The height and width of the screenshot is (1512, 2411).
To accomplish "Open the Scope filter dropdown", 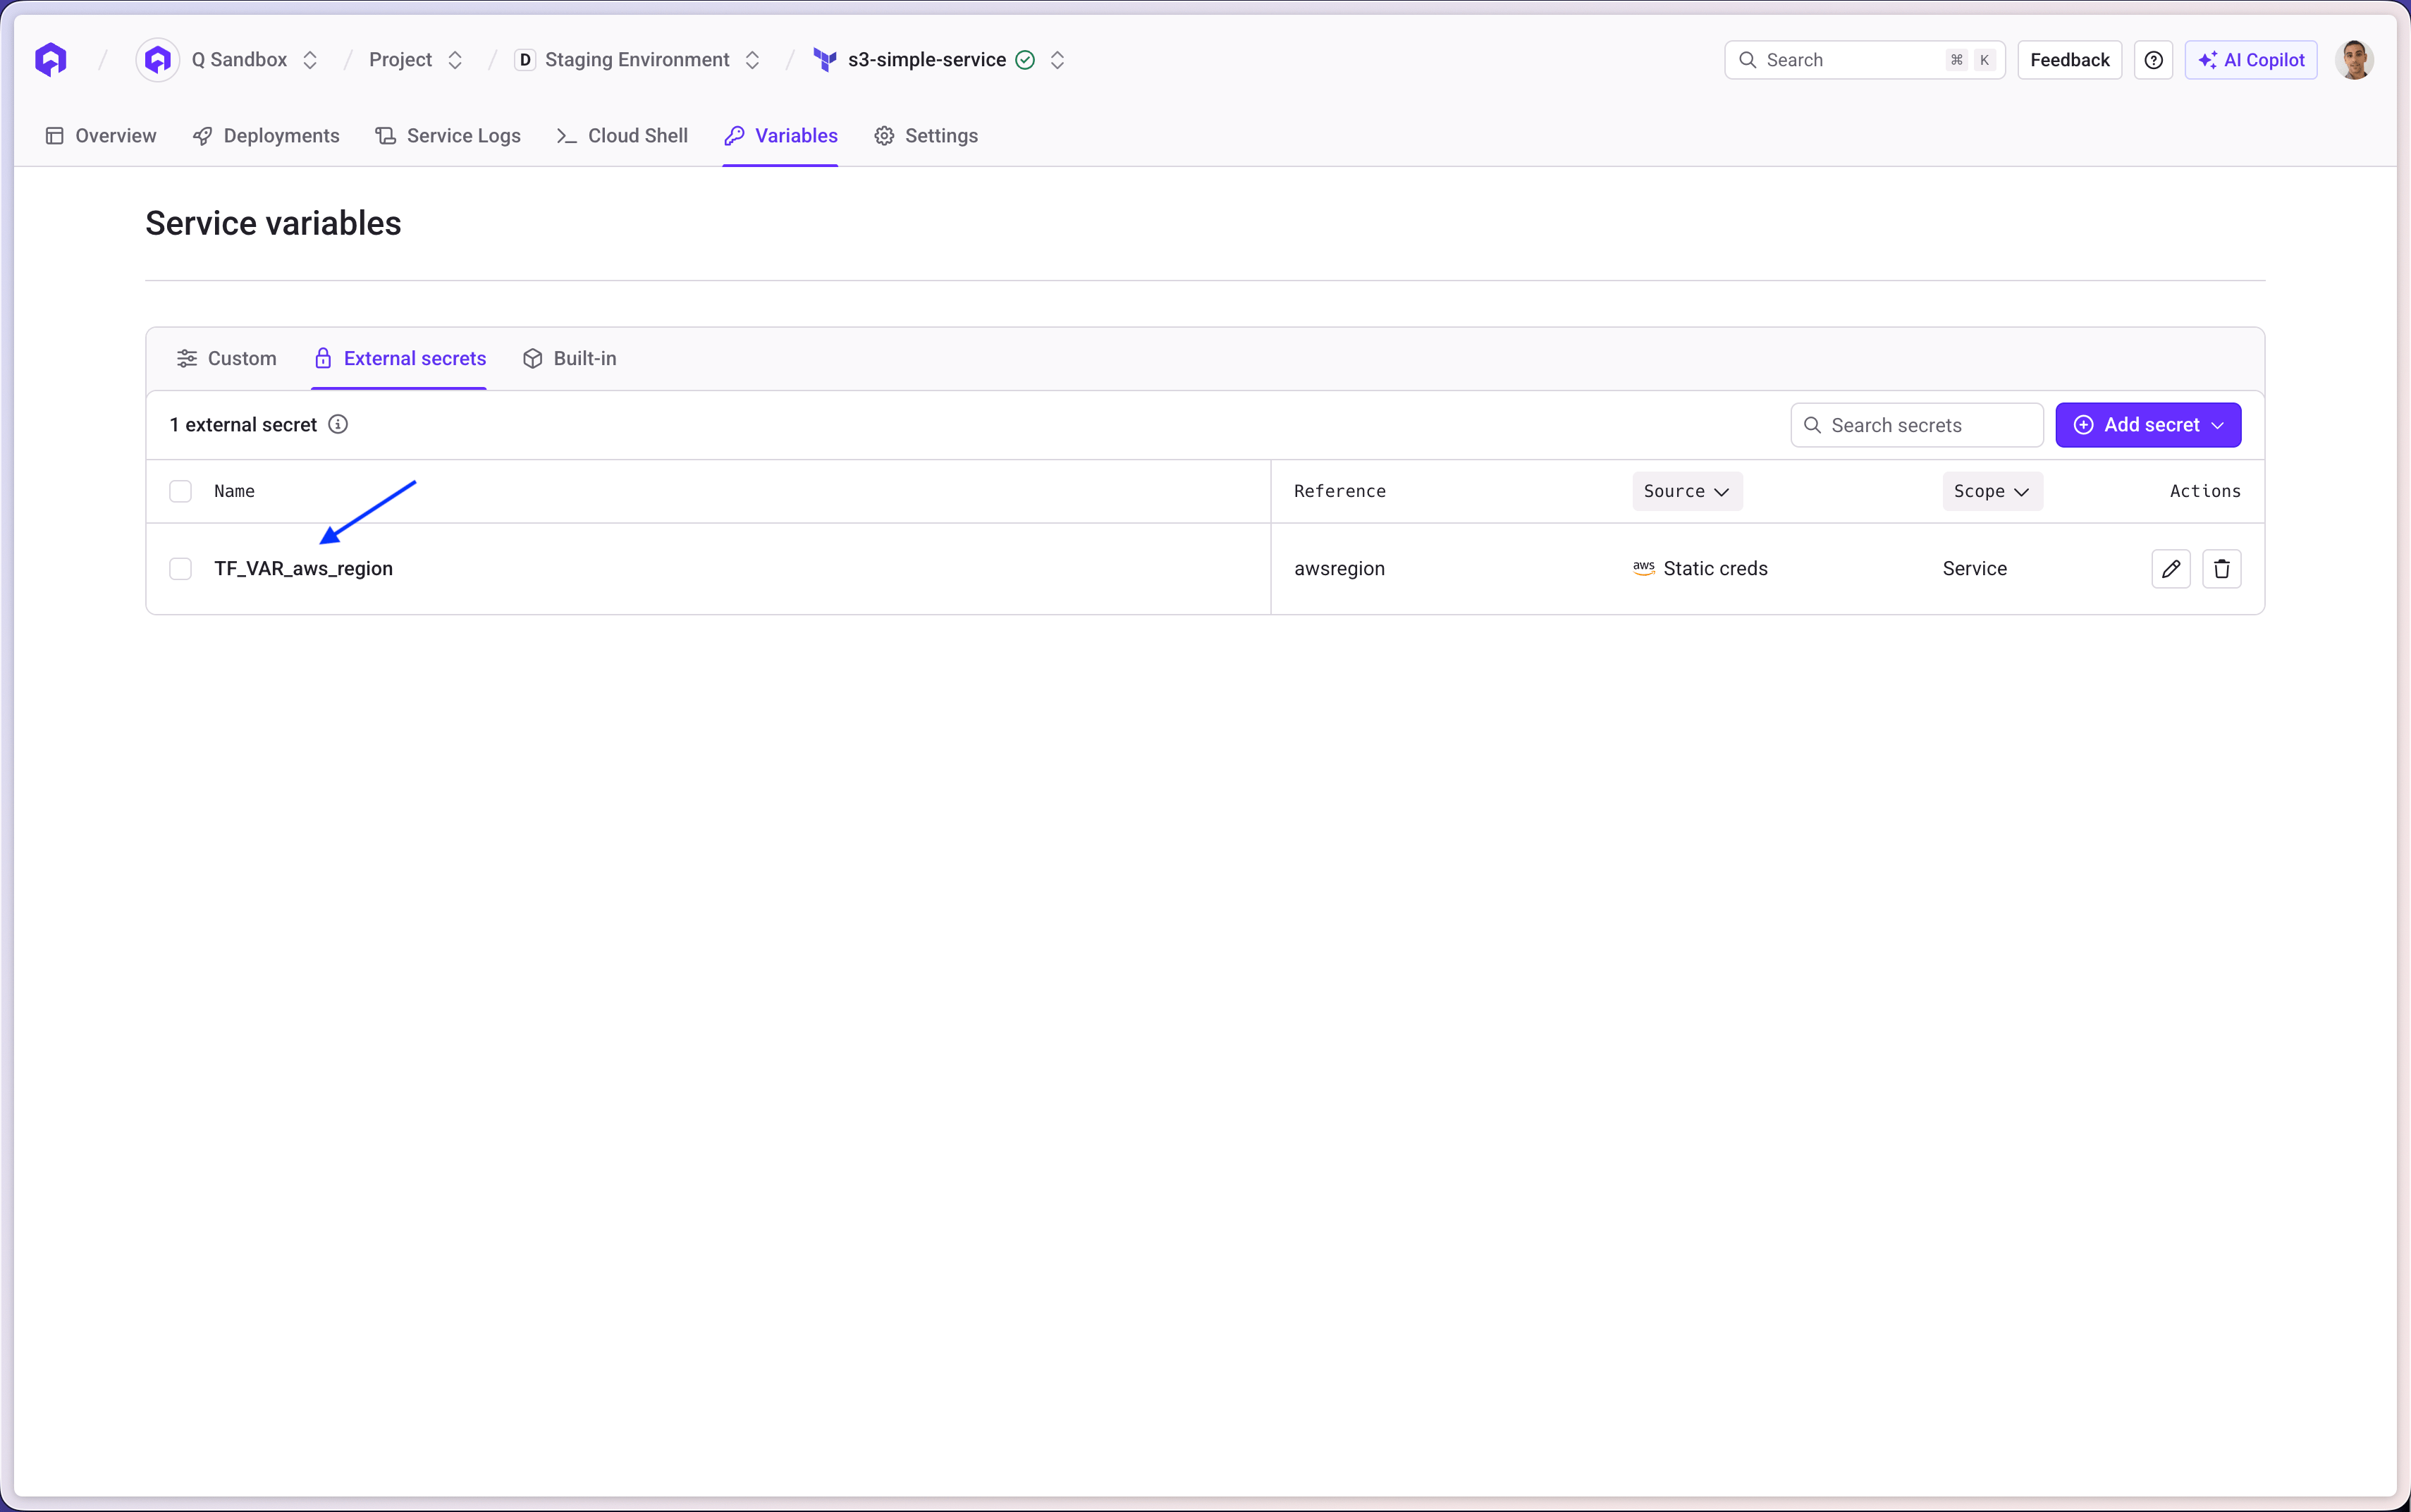I will point(1992,491).
